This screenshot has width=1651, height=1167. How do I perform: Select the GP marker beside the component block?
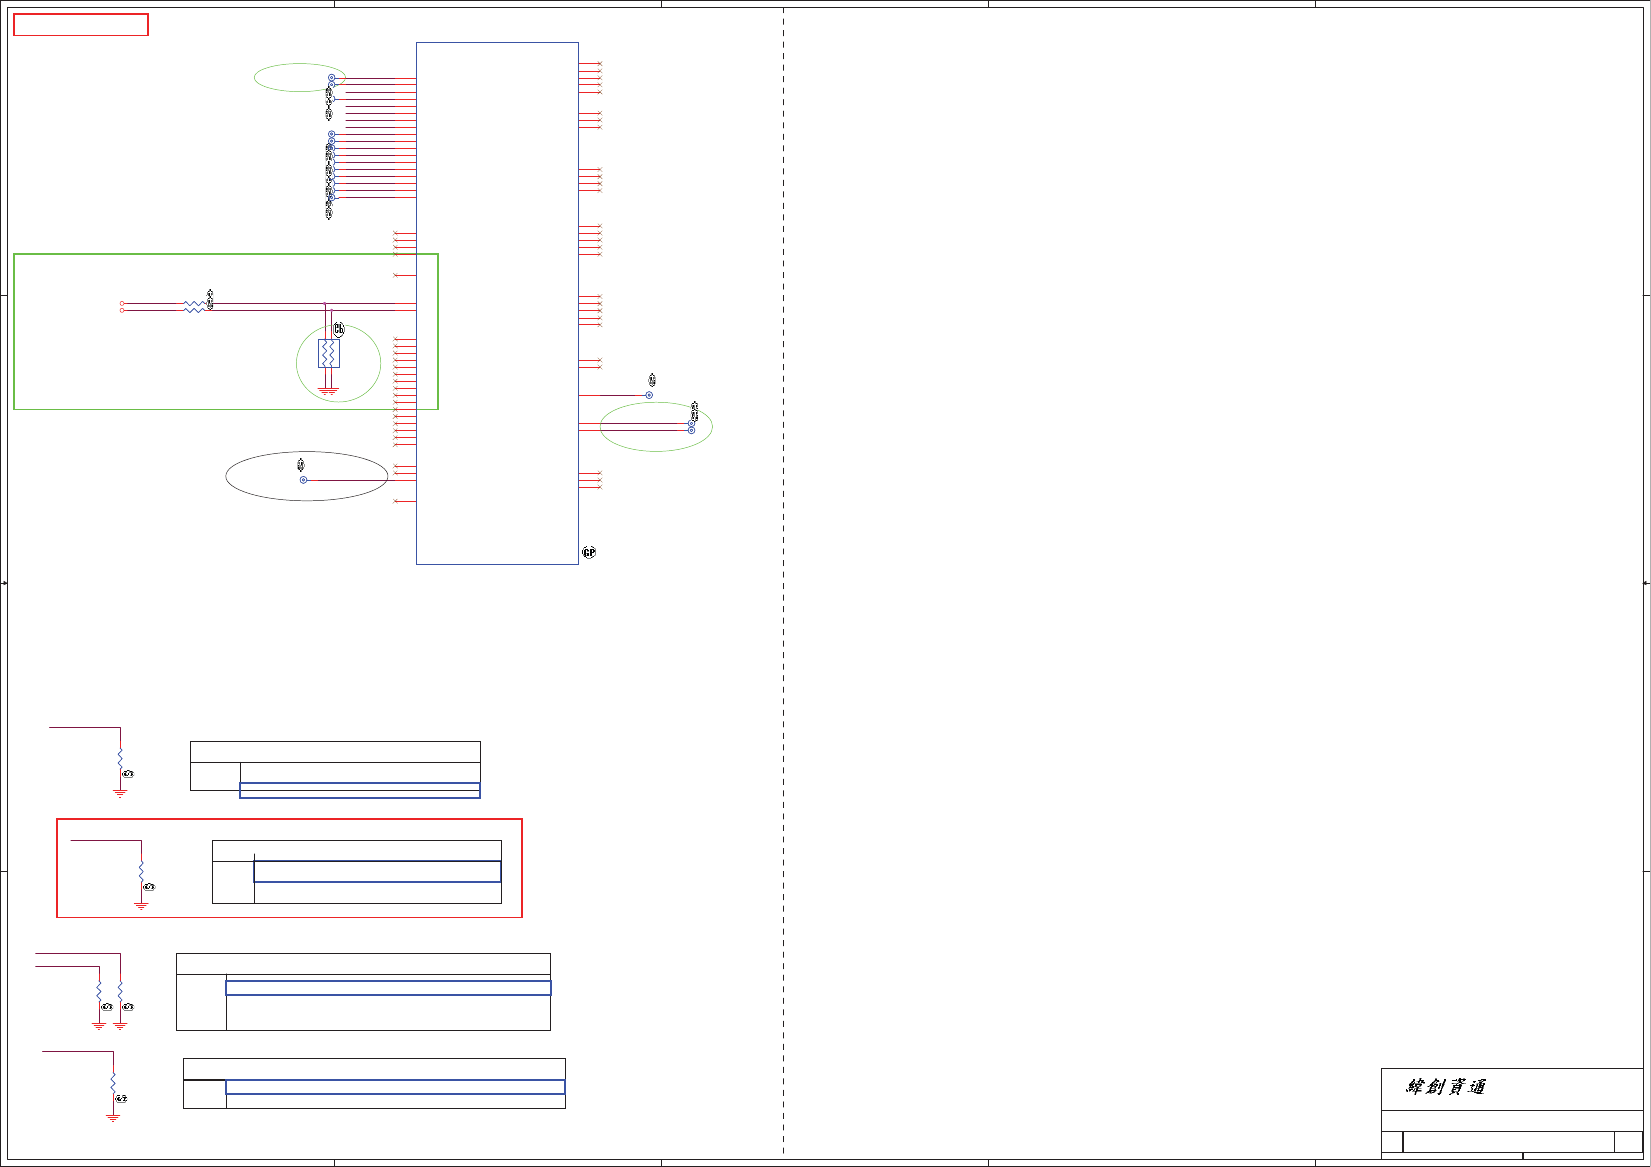[x=589, y=552]
